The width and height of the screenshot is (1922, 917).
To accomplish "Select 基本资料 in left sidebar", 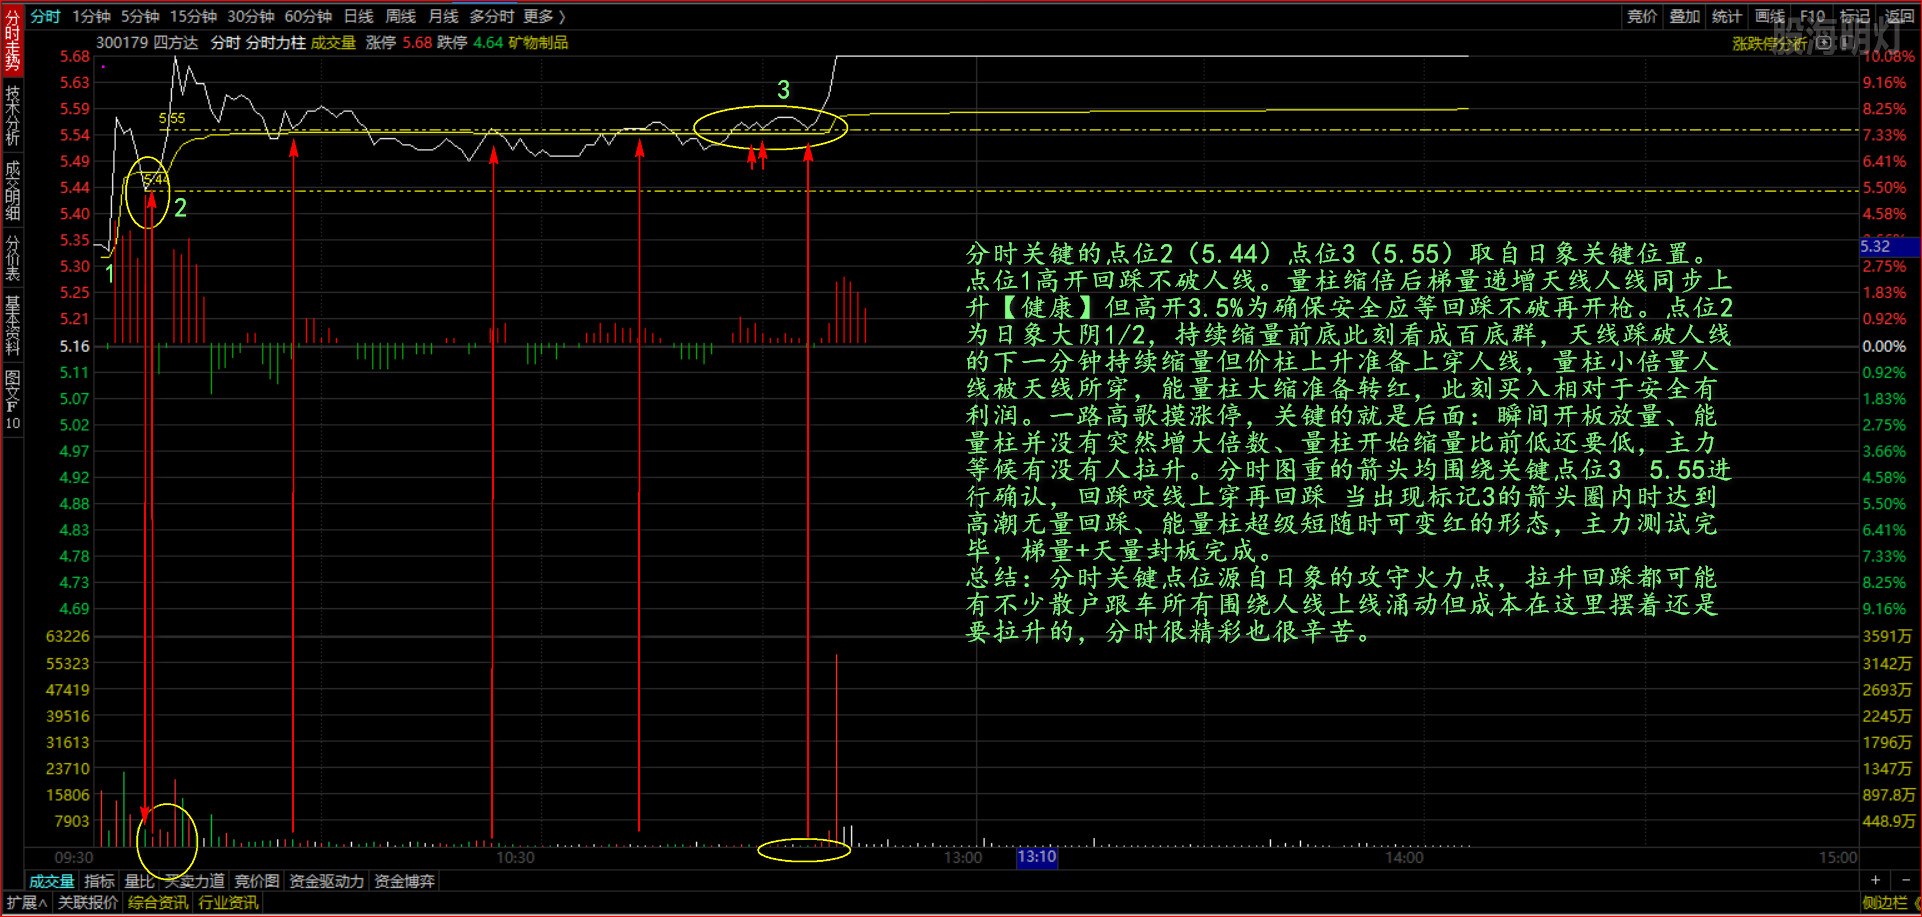I will (12, 325).
